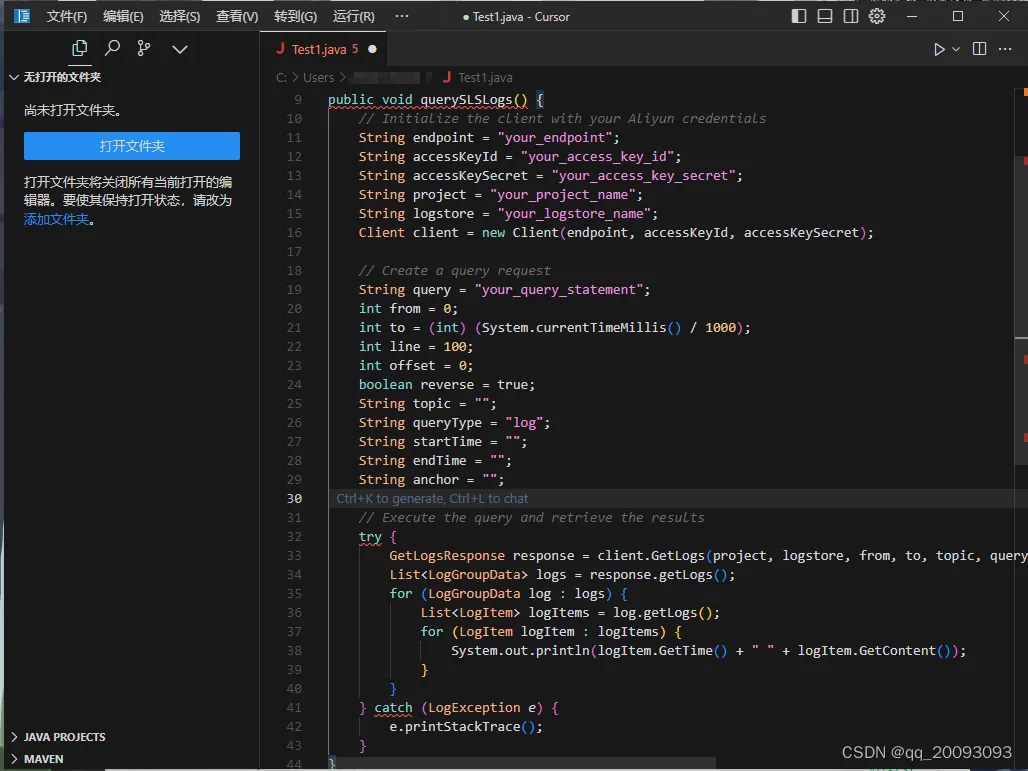Toggle the secondary sidebar layout icon
1028x771 pixels.
[850, 16]
